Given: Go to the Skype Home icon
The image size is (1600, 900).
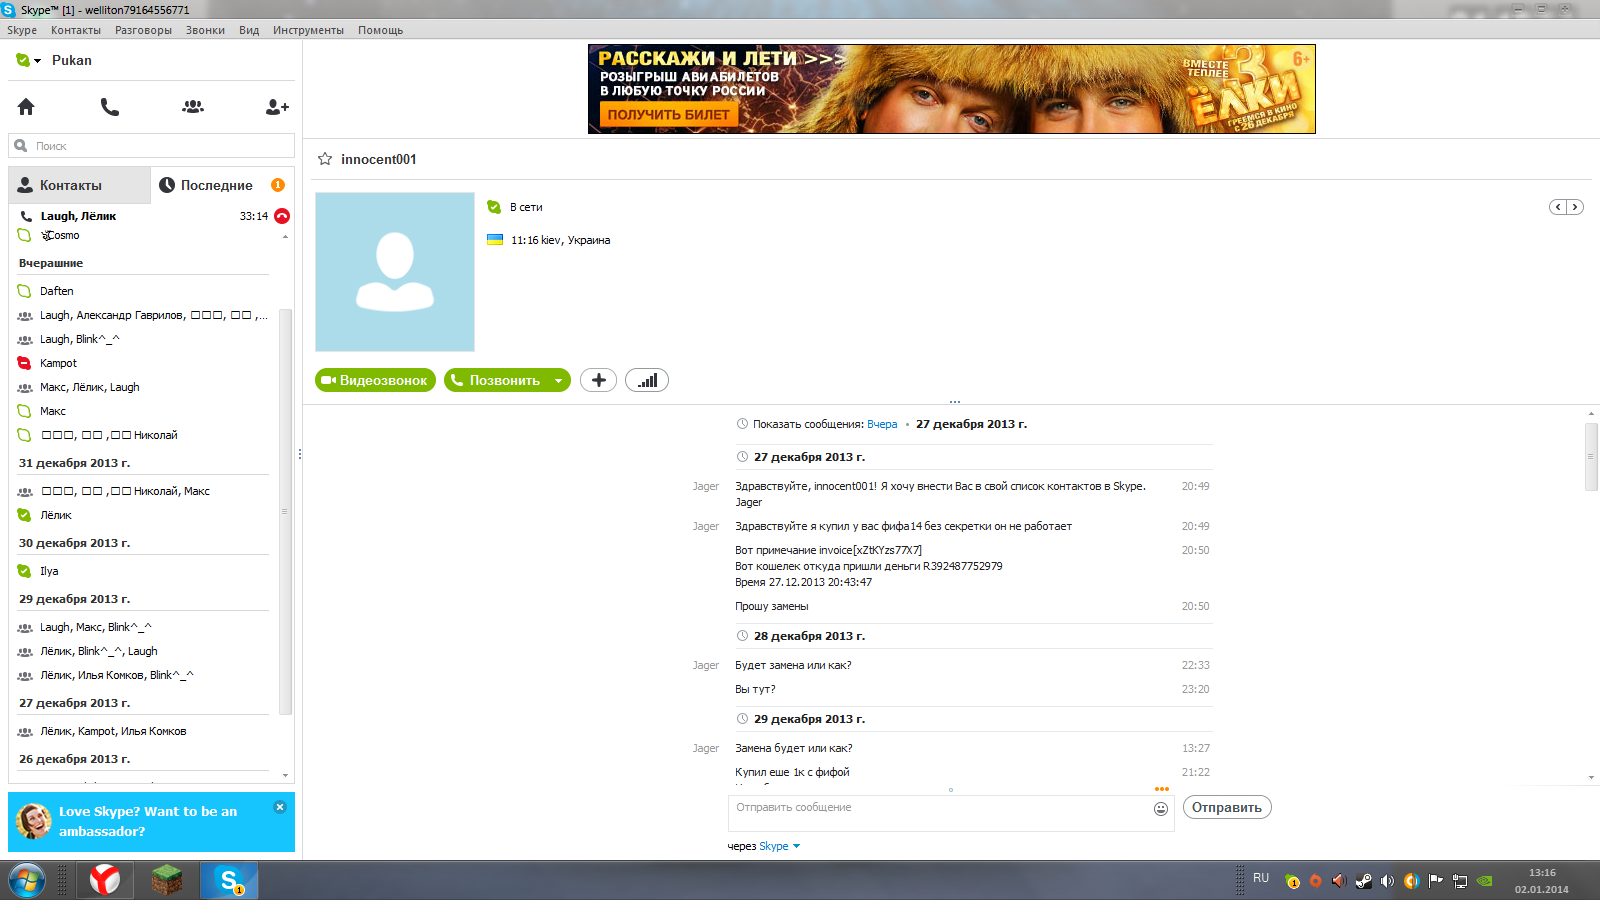Looking at the screenshot, I should point(26,107).
